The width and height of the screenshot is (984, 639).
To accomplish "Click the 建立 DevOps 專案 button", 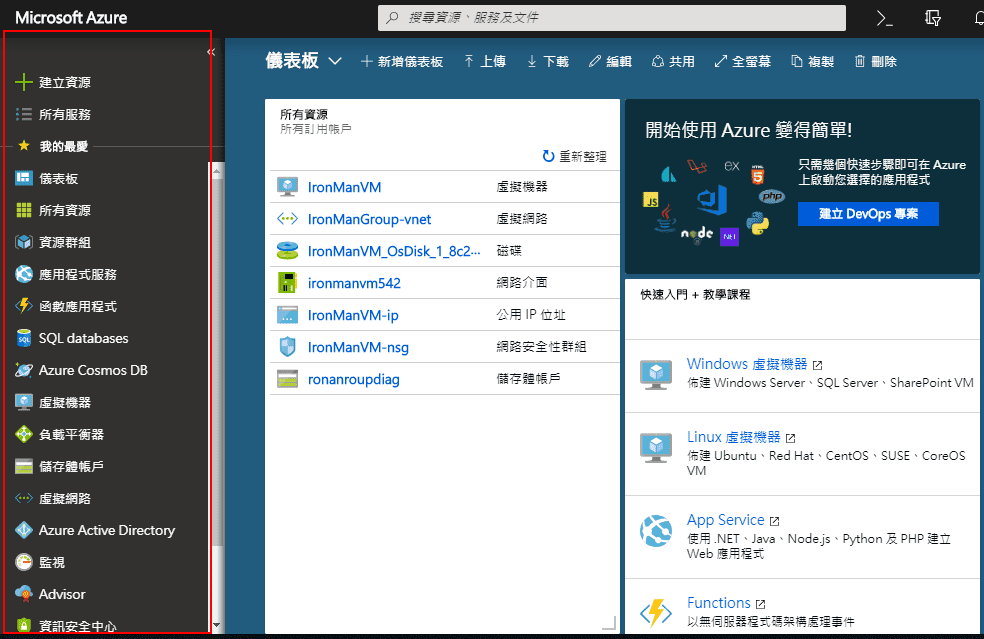I will coord(868,214).
